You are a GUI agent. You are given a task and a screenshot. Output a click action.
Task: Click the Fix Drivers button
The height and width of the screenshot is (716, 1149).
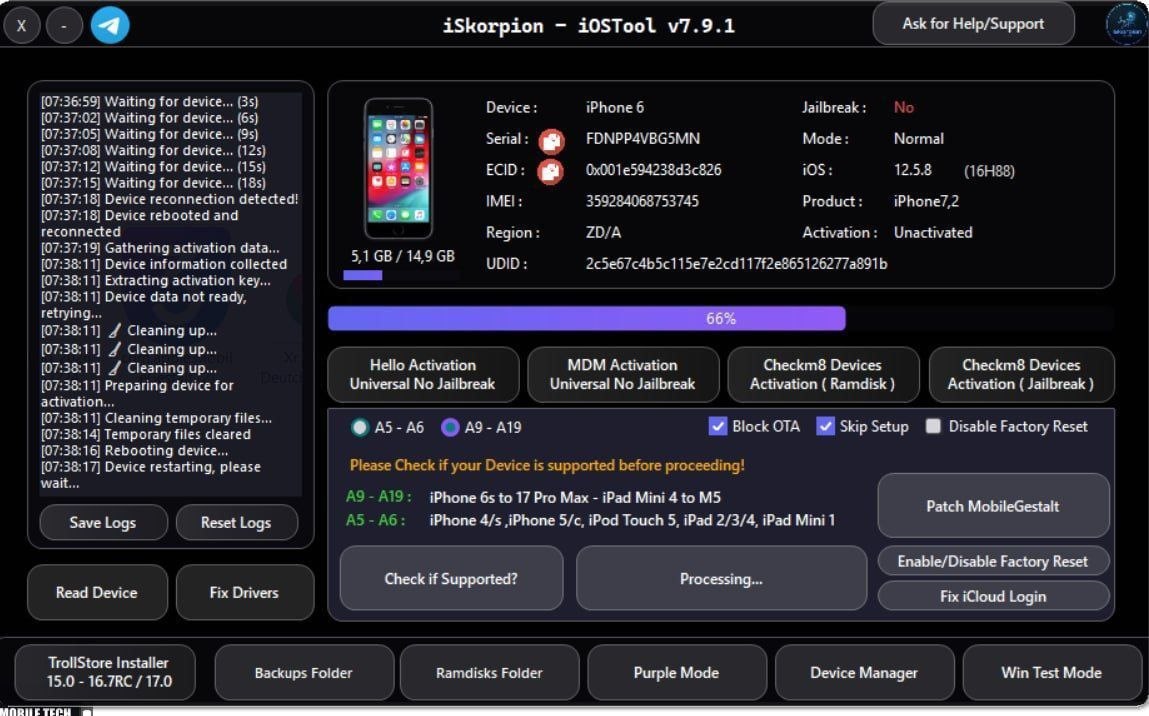(x=244, y=592)
